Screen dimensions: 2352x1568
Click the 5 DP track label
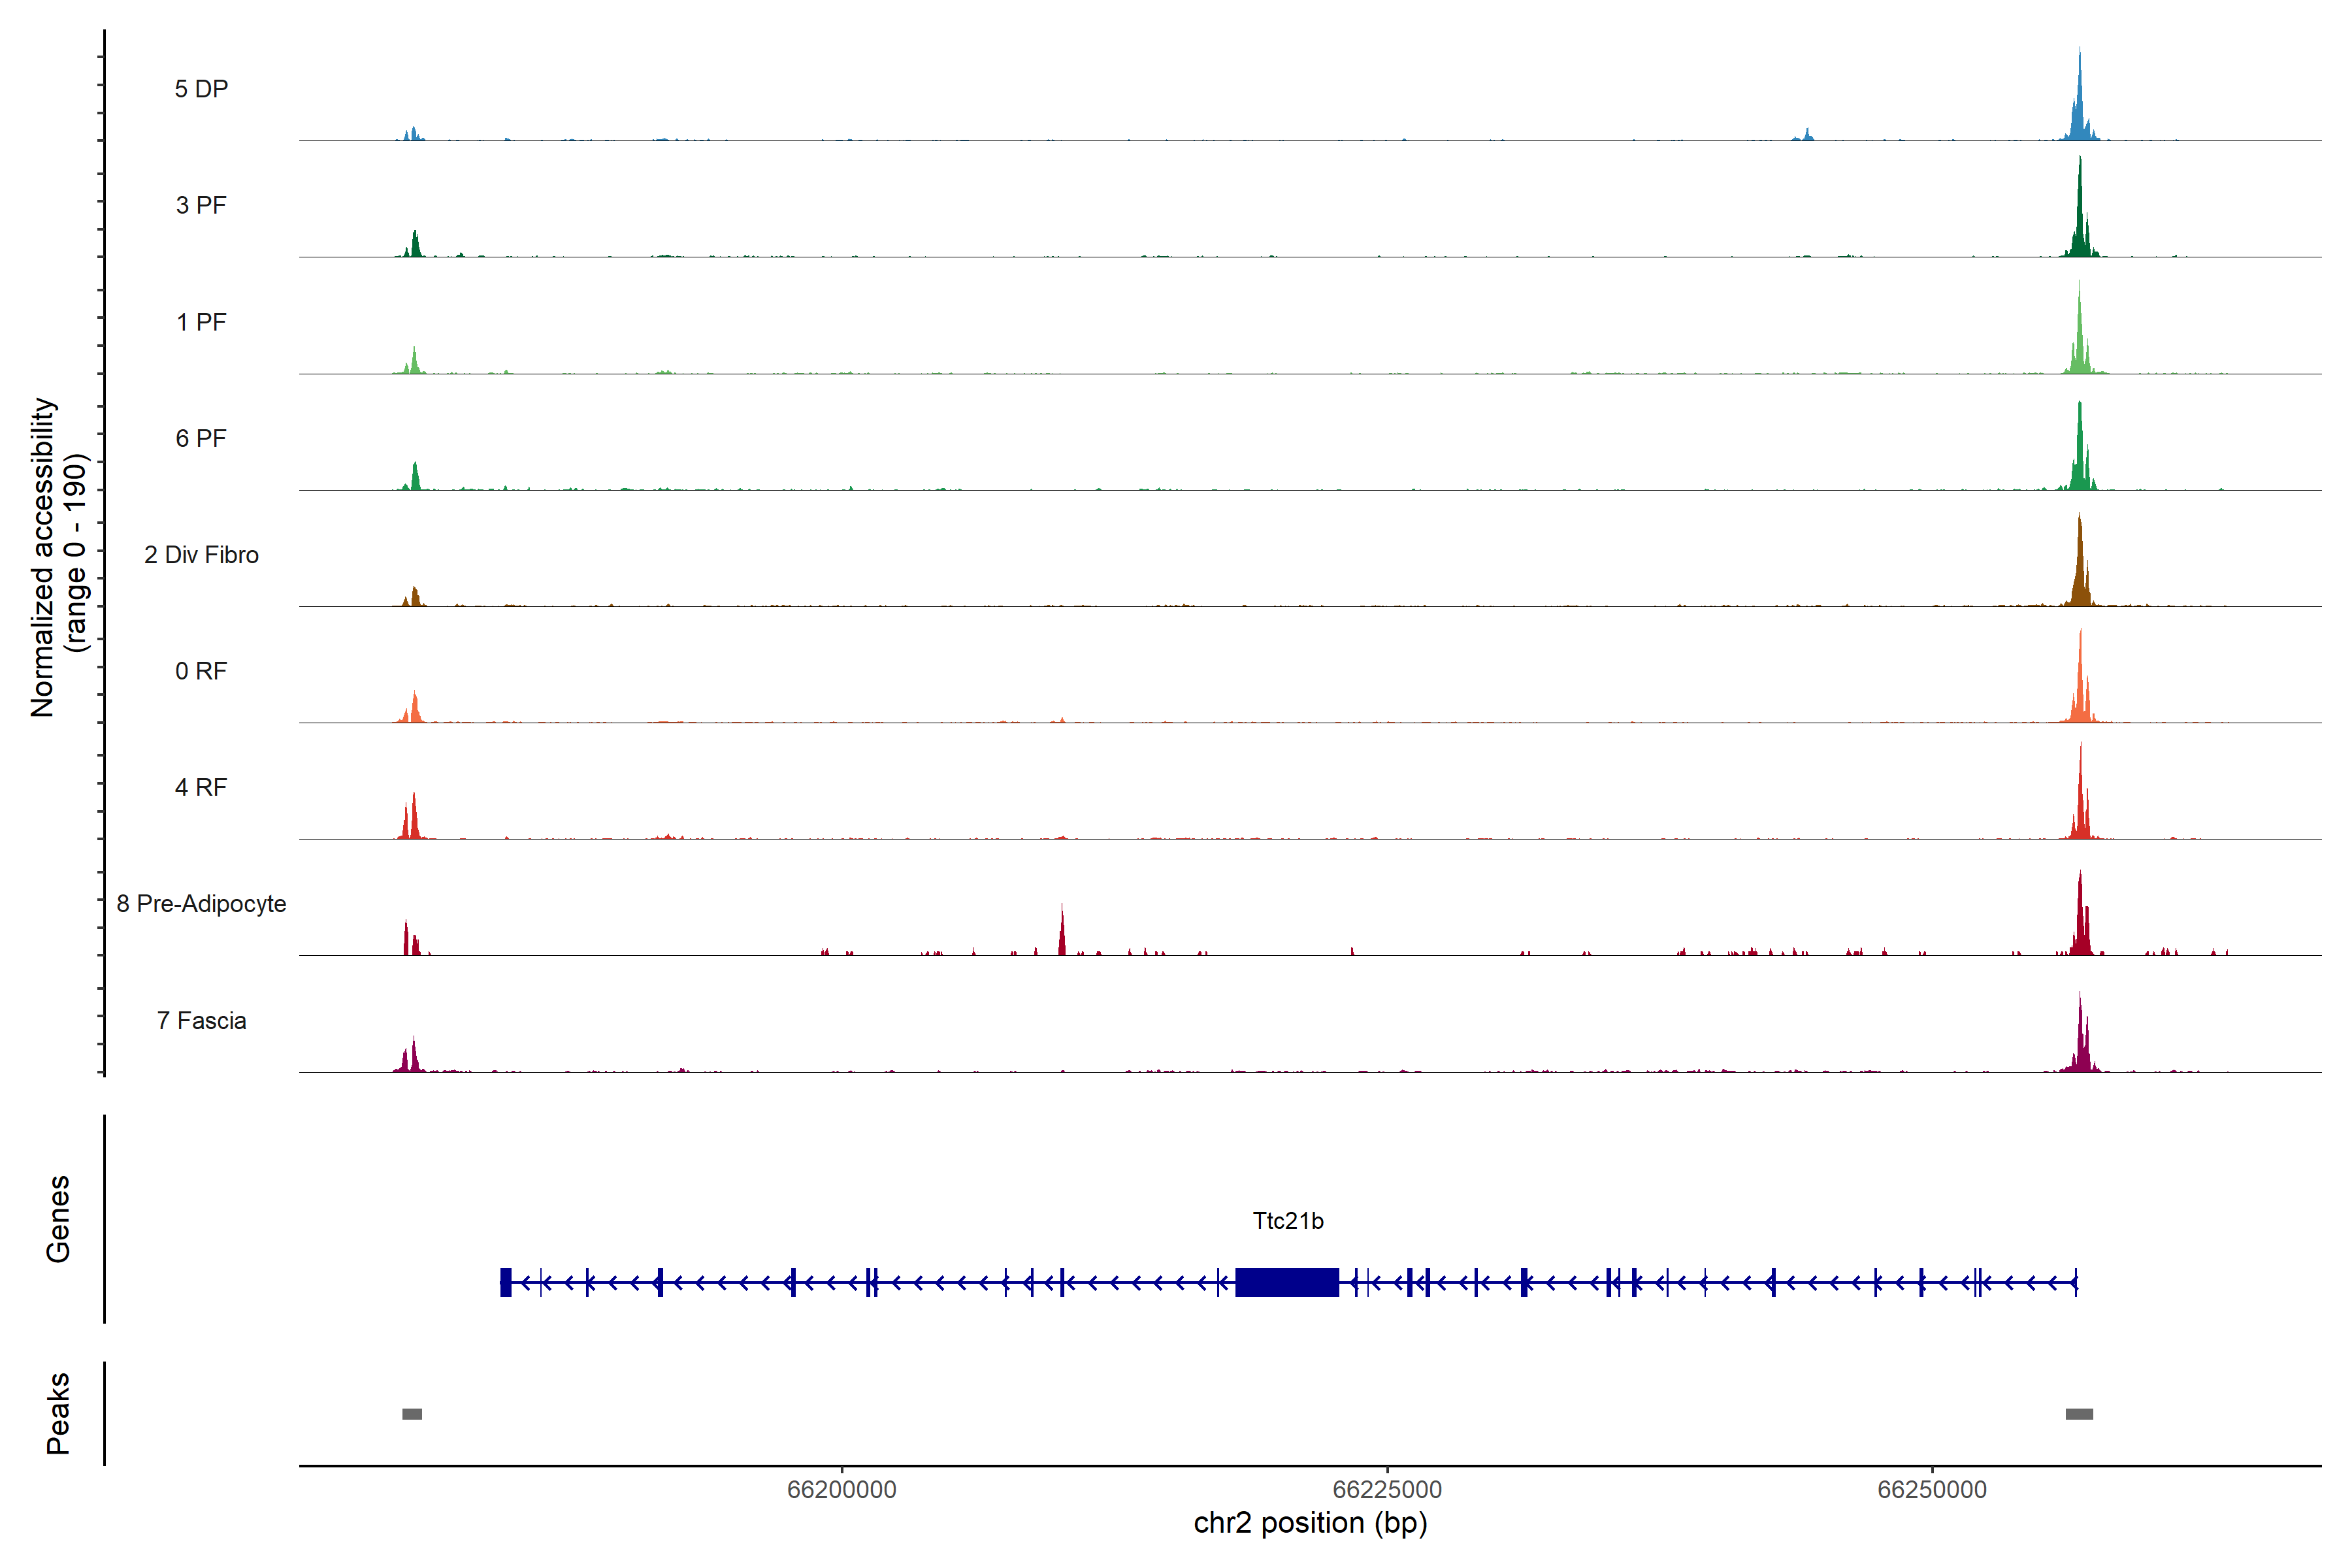click(x=201, y=89)
